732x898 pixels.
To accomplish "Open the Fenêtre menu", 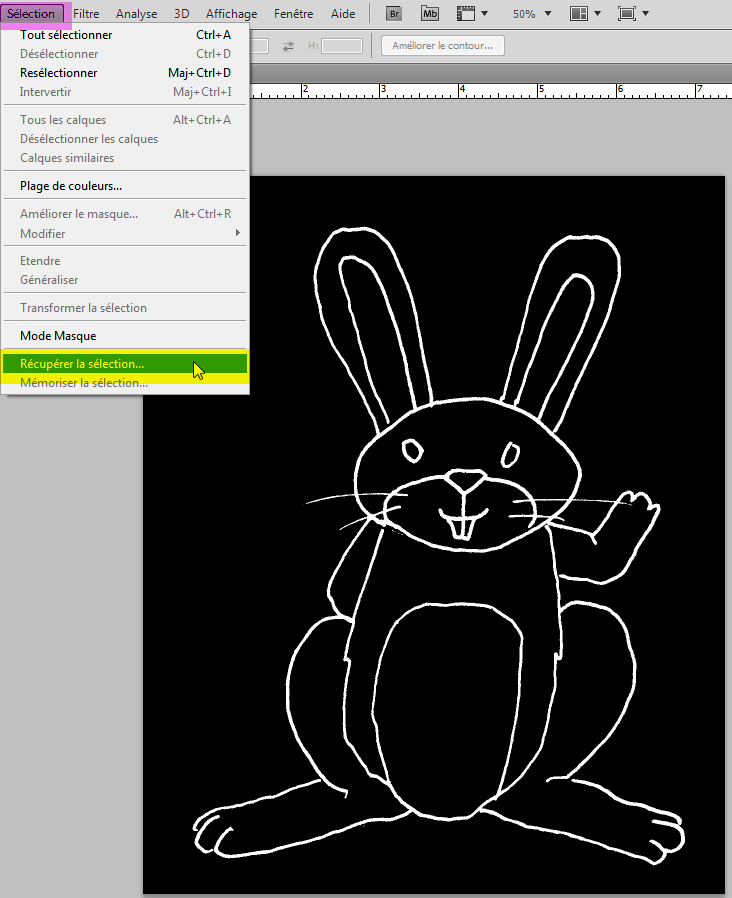I will click(294, 14).
